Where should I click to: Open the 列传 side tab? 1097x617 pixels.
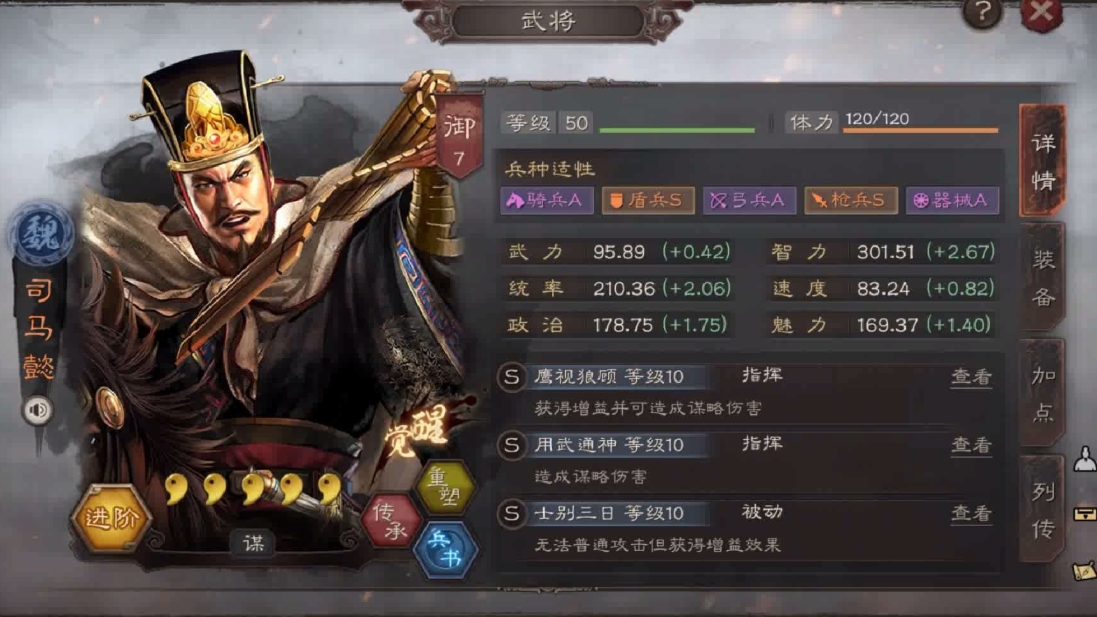pos(1042,510)
